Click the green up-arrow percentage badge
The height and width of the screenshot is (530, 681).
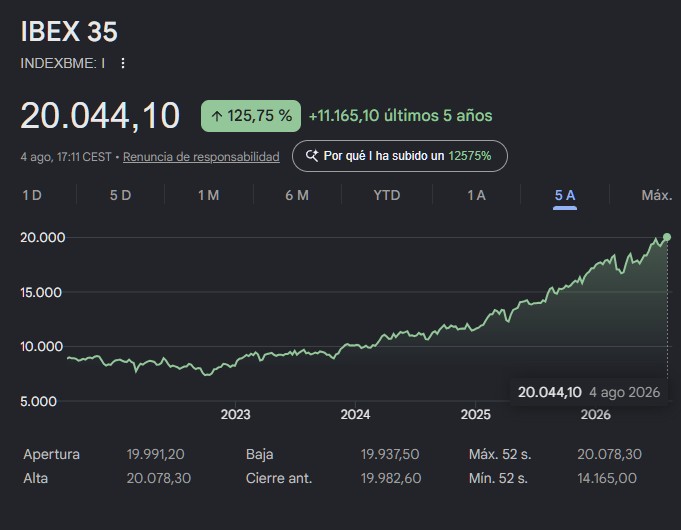(x=251, y=116)
